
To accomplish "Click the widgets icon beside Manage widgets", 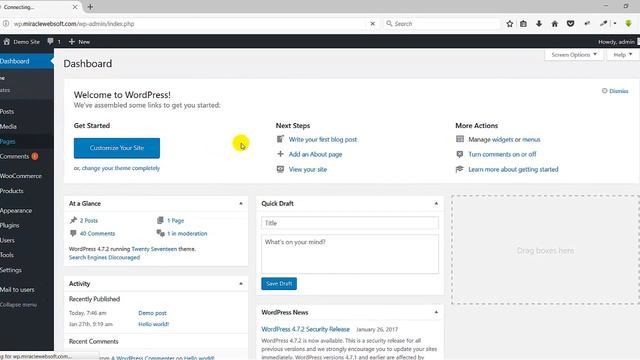I will [460, 139].
